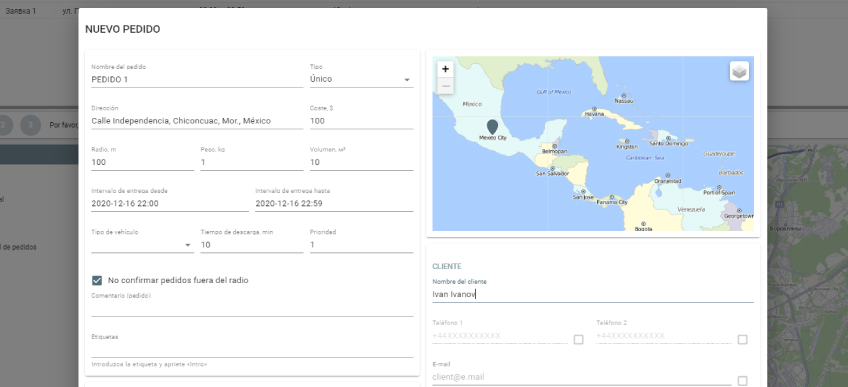Open the map layers selector

pos(739,71)
